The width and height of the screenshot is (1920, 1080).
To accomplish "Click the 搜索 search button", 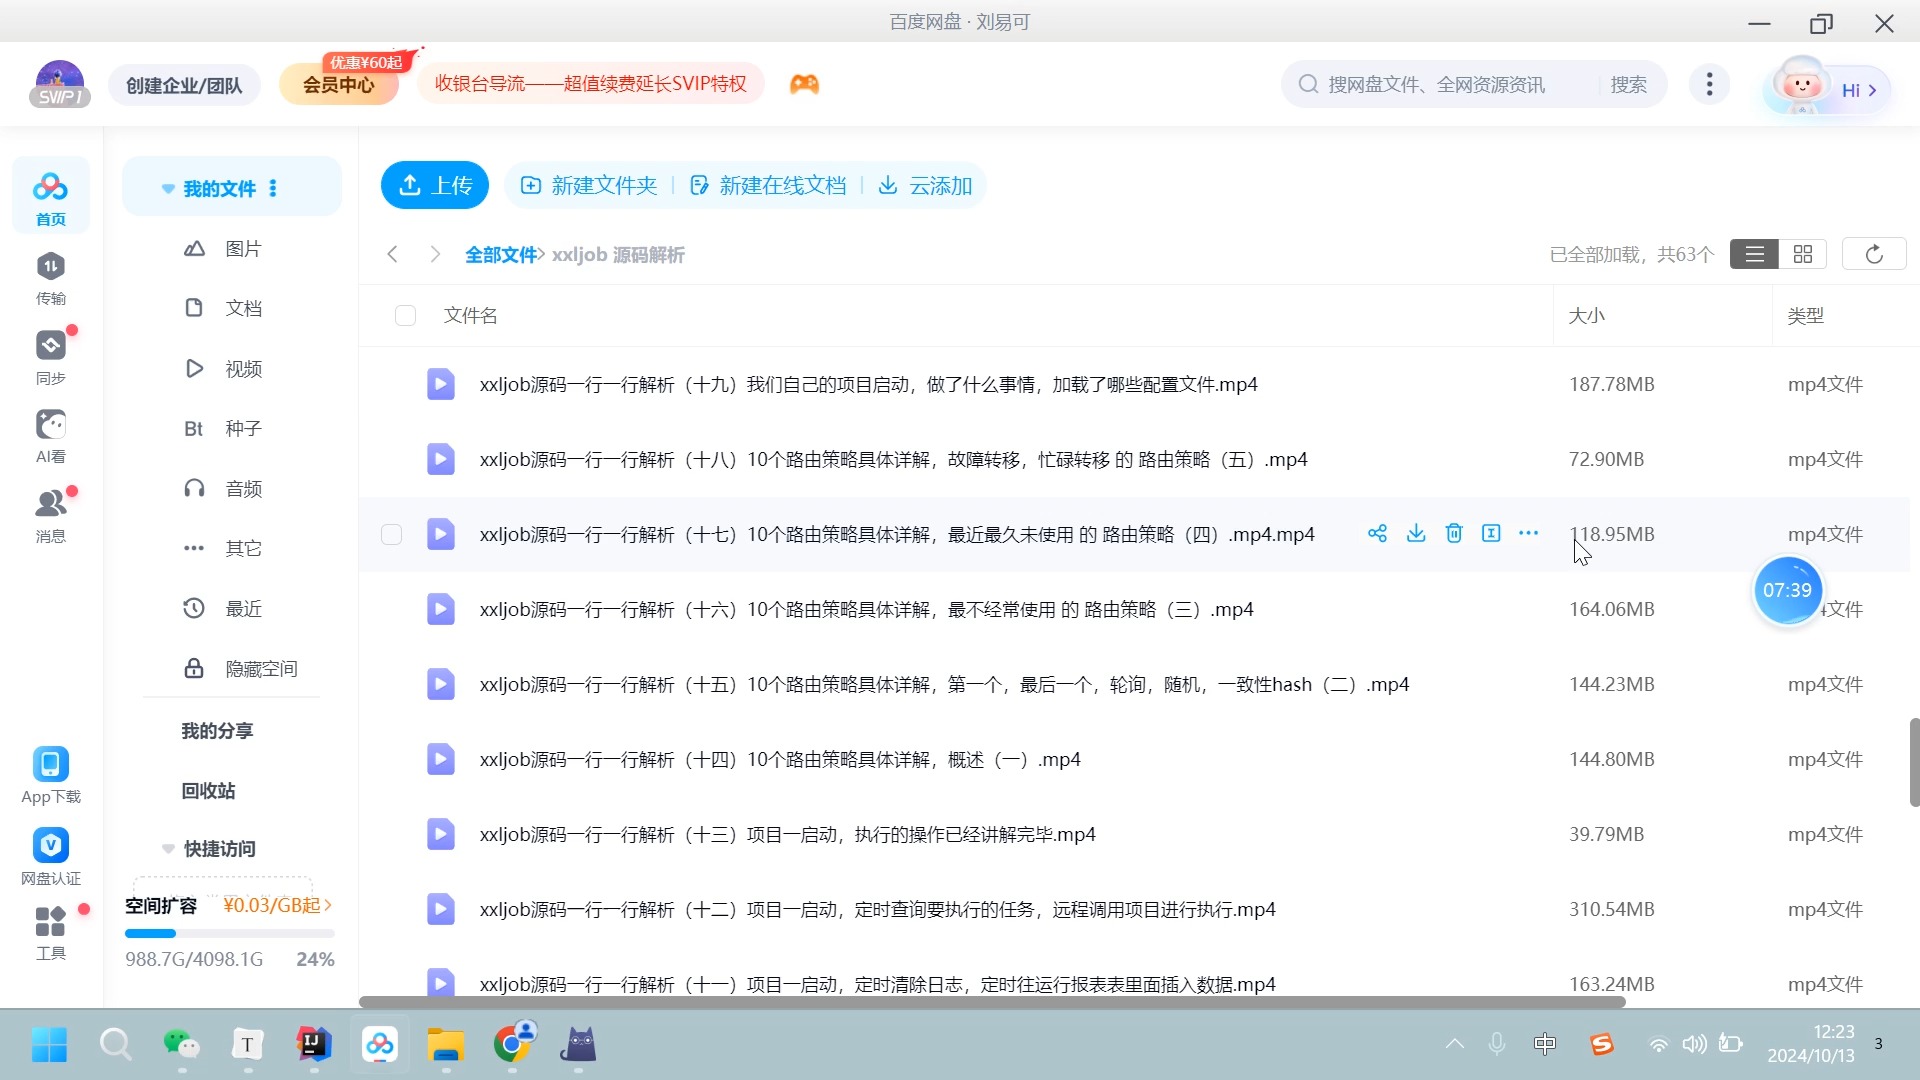I will pos(1628,84).
